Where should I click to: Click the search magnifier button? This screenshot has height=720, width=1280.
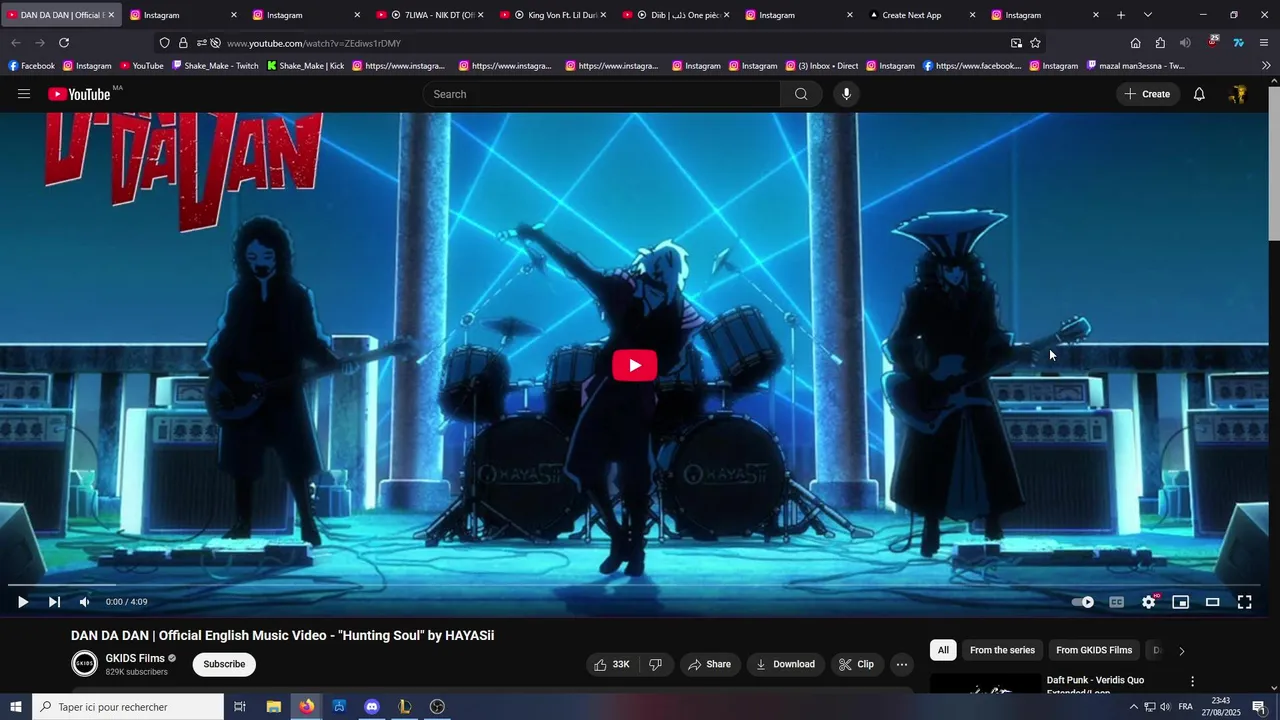point(801,94)
